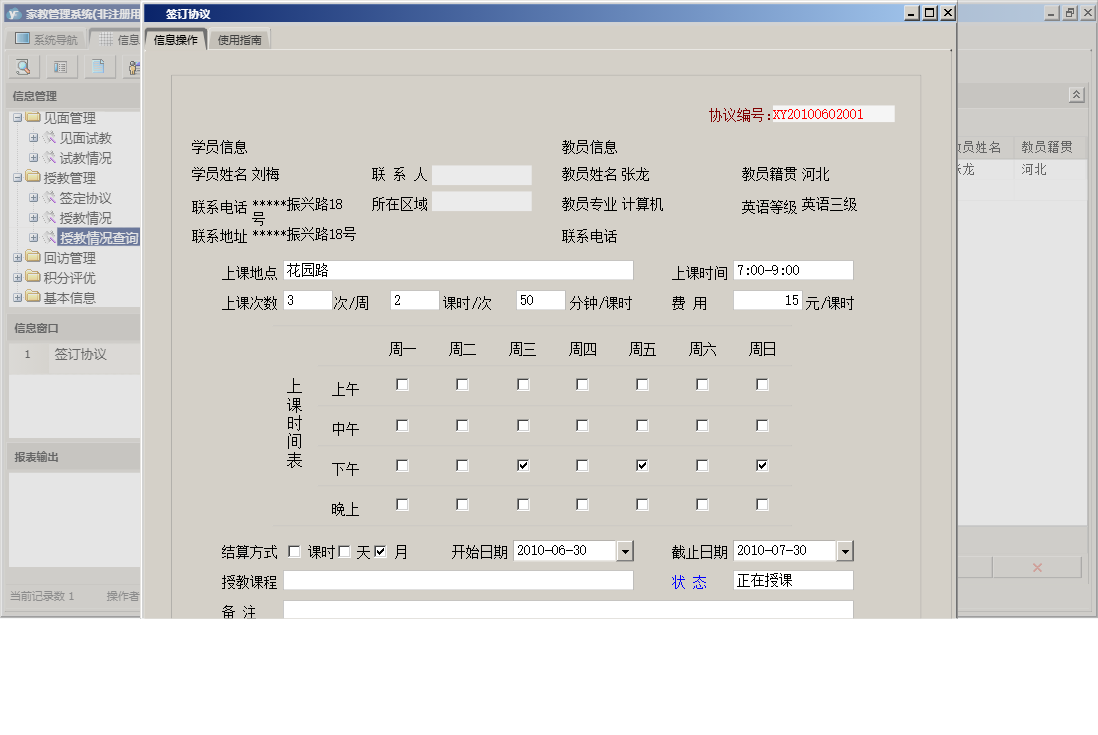Switch to 信息操作 tab

pyautogui.click(x=176, y=40)
